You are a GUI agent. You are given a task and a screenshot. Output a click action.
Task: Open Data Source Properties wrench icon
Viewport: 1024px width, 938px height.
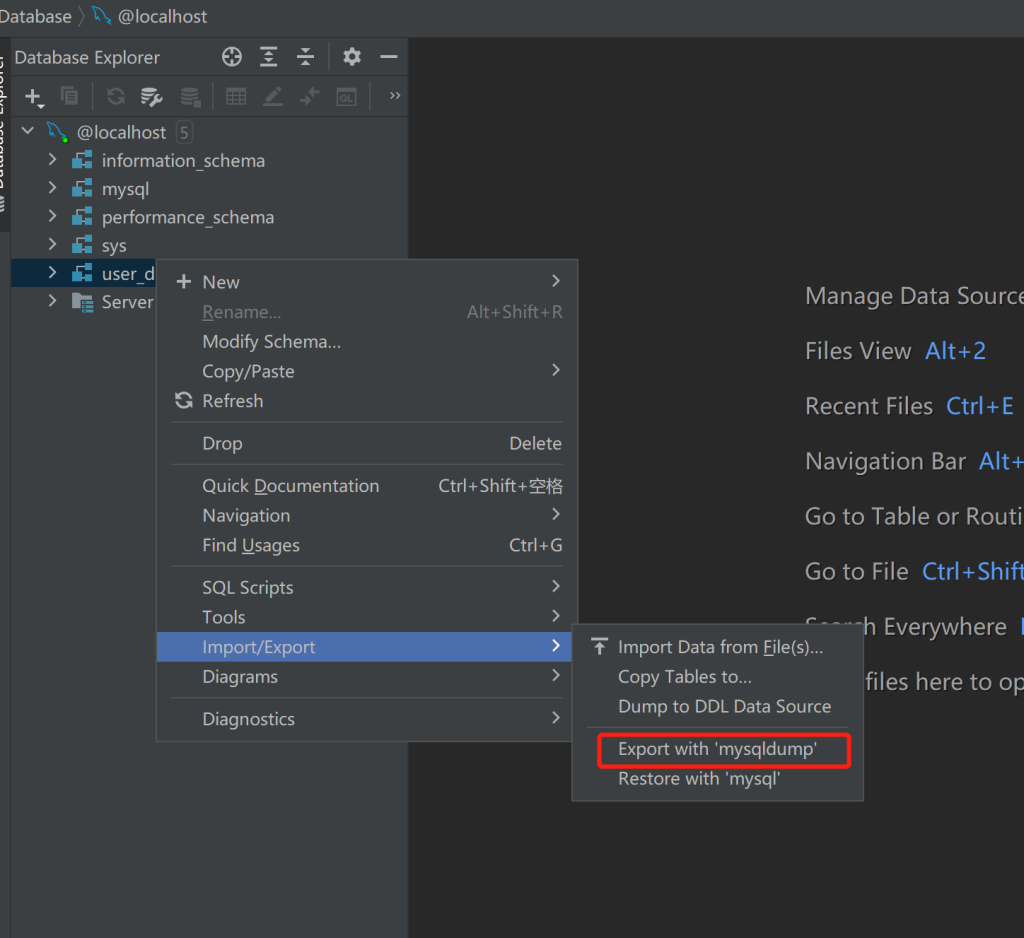(151, 97)
